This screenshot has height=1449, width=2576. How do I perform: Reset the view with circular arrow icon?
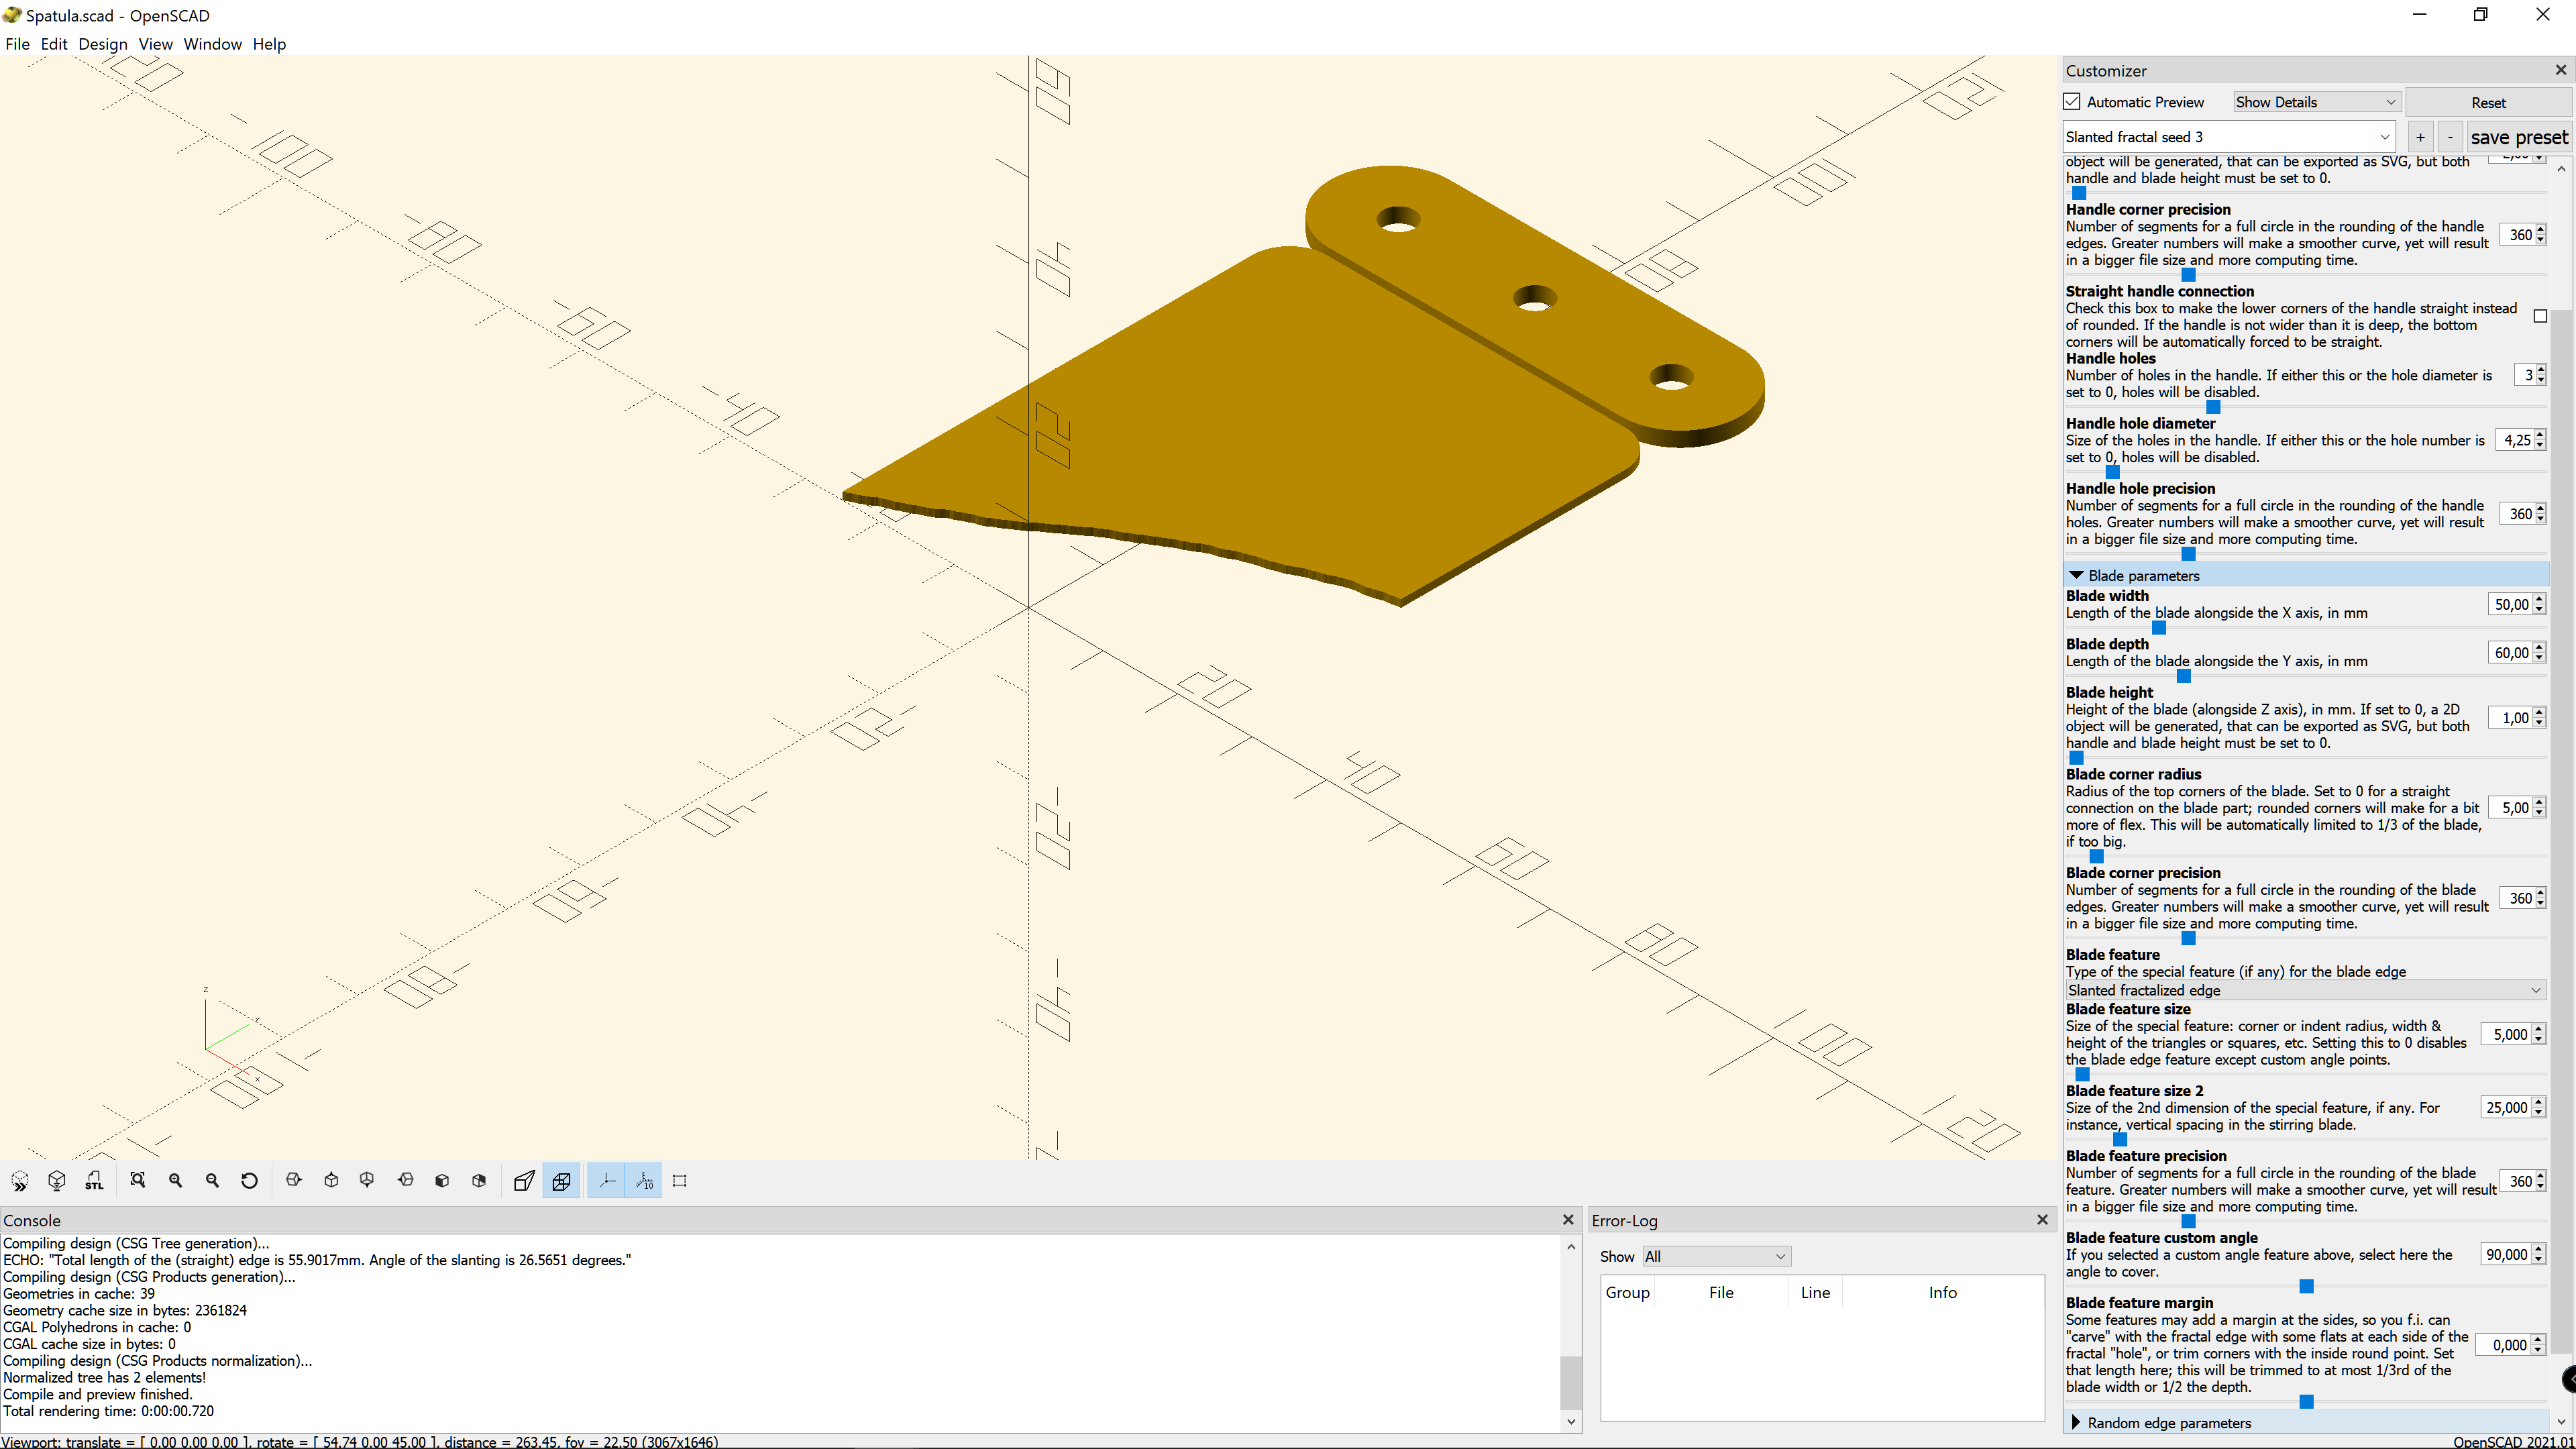[250, 1181]
